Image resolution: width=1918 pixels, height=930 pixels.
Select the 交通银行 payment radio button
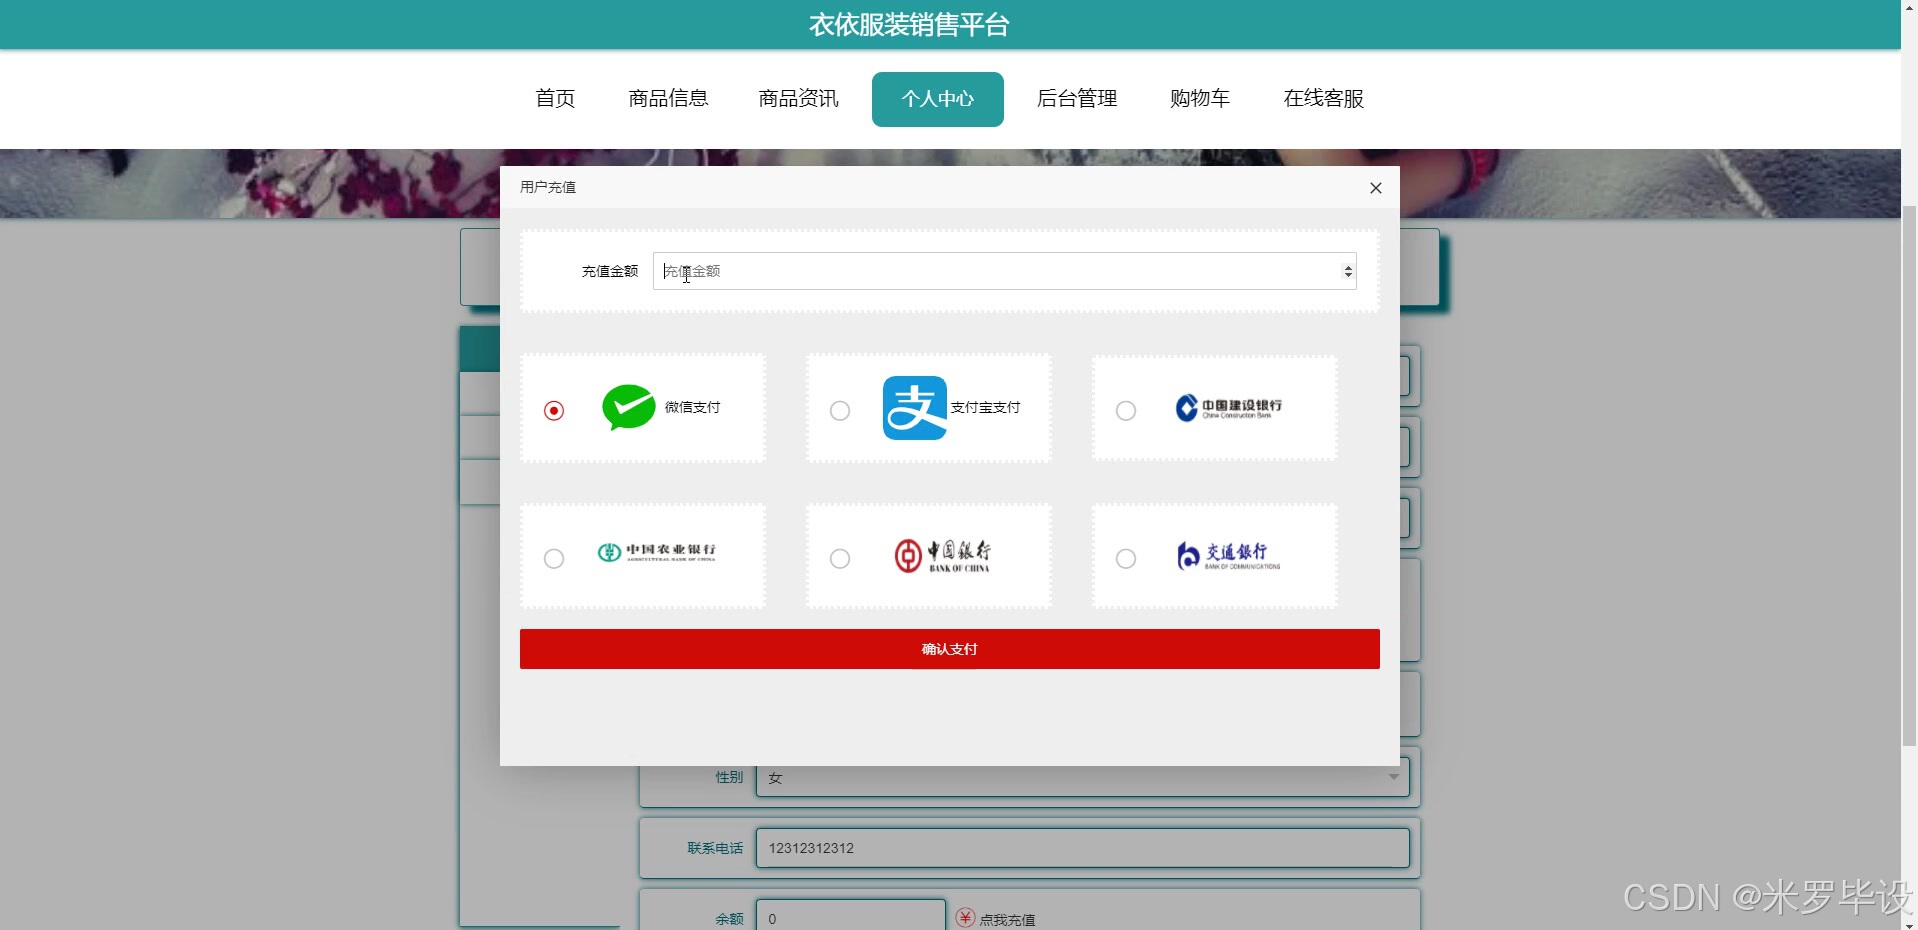coord(1126,558)
